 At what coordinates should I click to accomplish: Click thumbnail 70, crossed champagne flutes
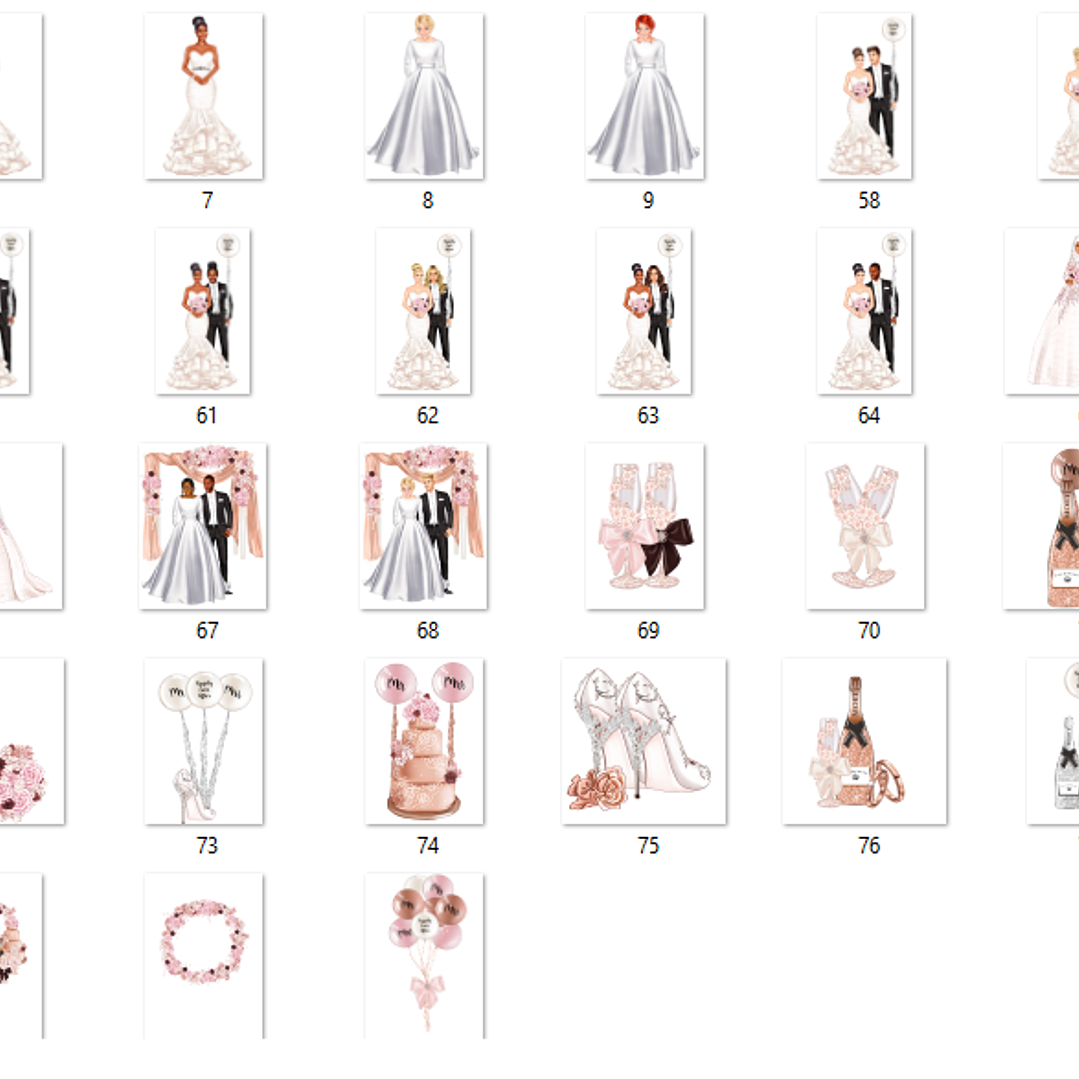865,526
